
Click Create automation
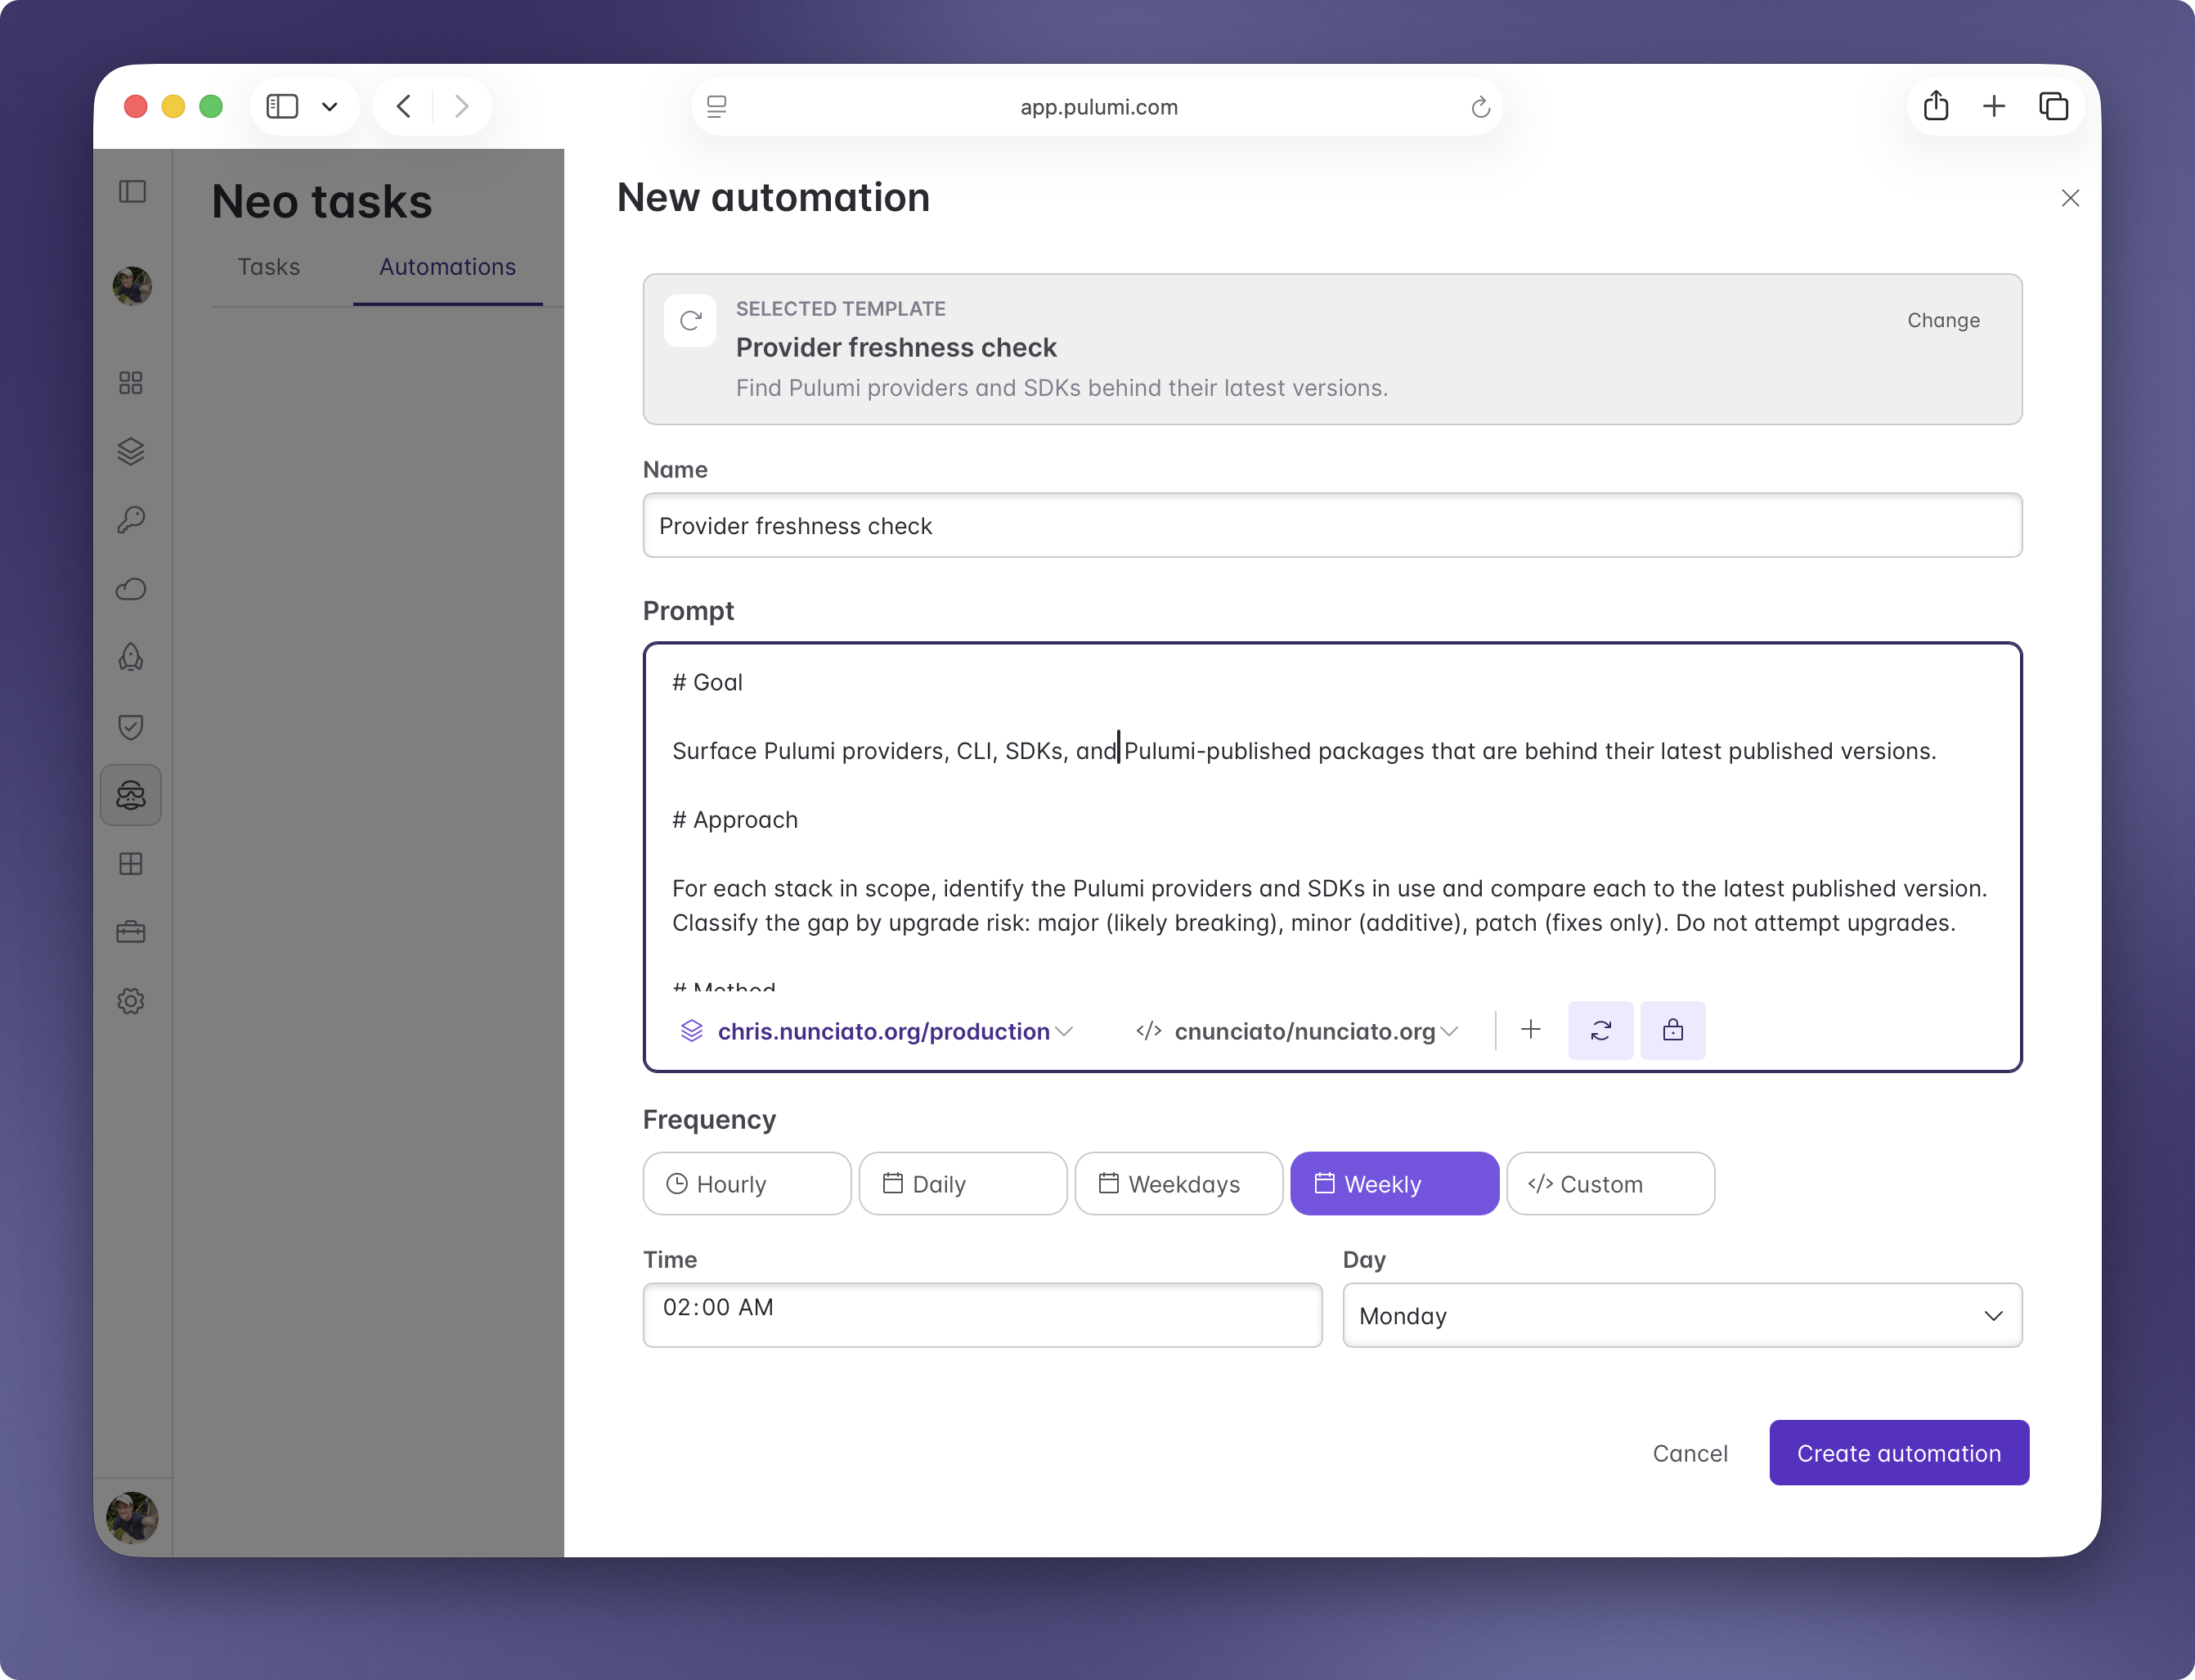point(1899,1453)
